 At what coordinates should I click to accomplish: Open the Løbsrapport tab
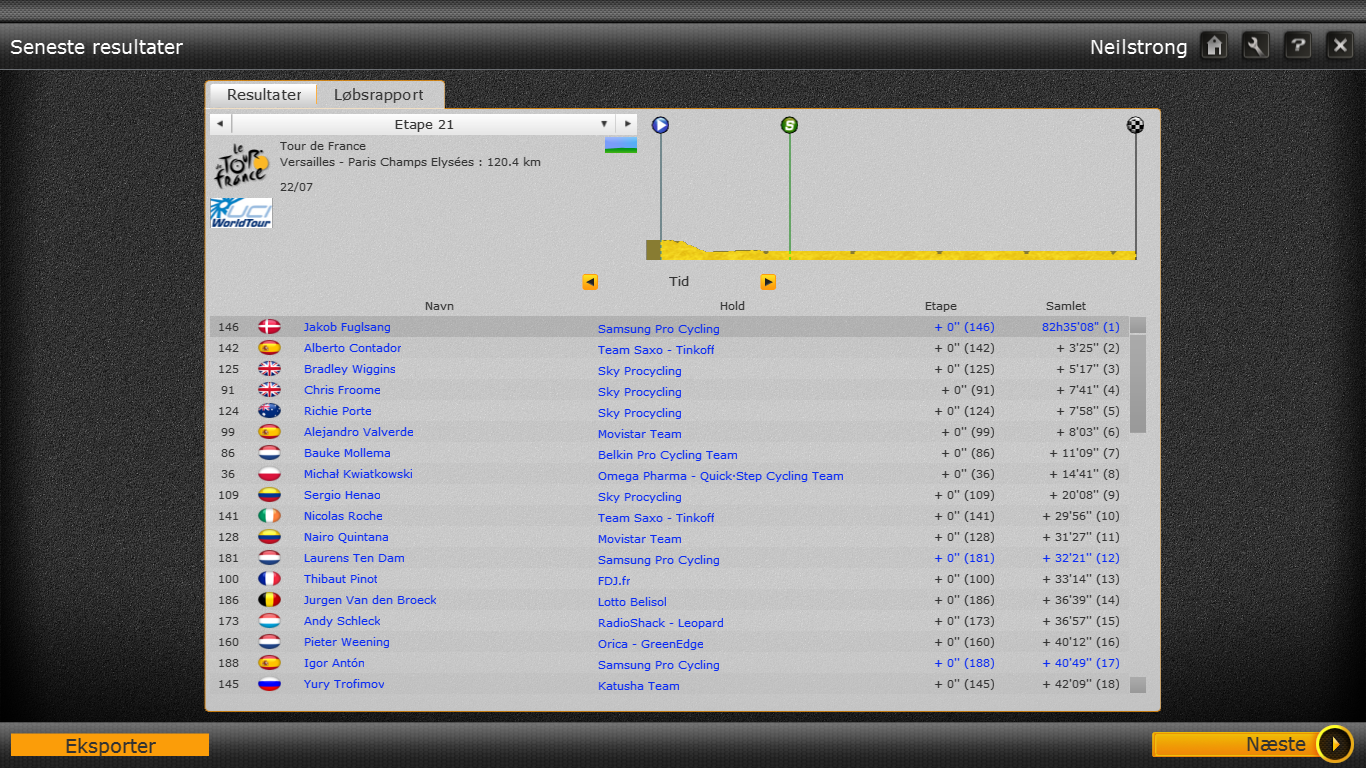pyautogui.click(x=379, y=95)
